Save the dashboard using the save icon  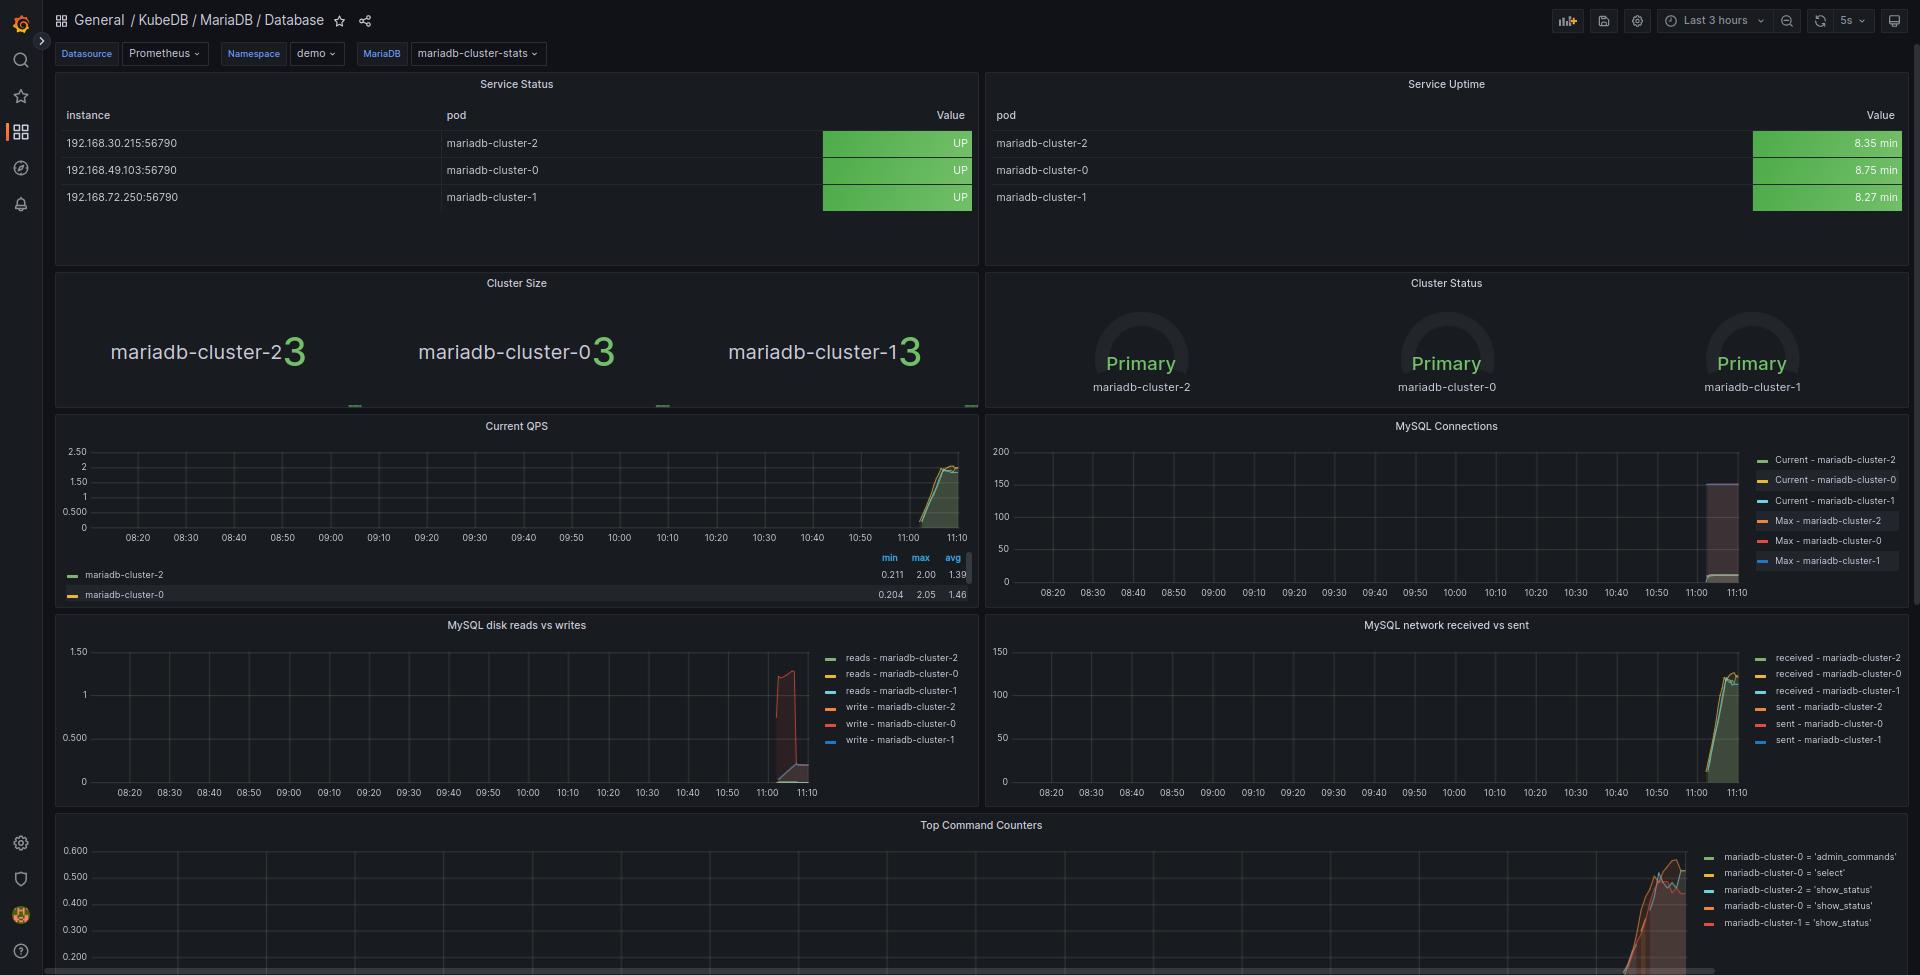tap(1603, 20)
